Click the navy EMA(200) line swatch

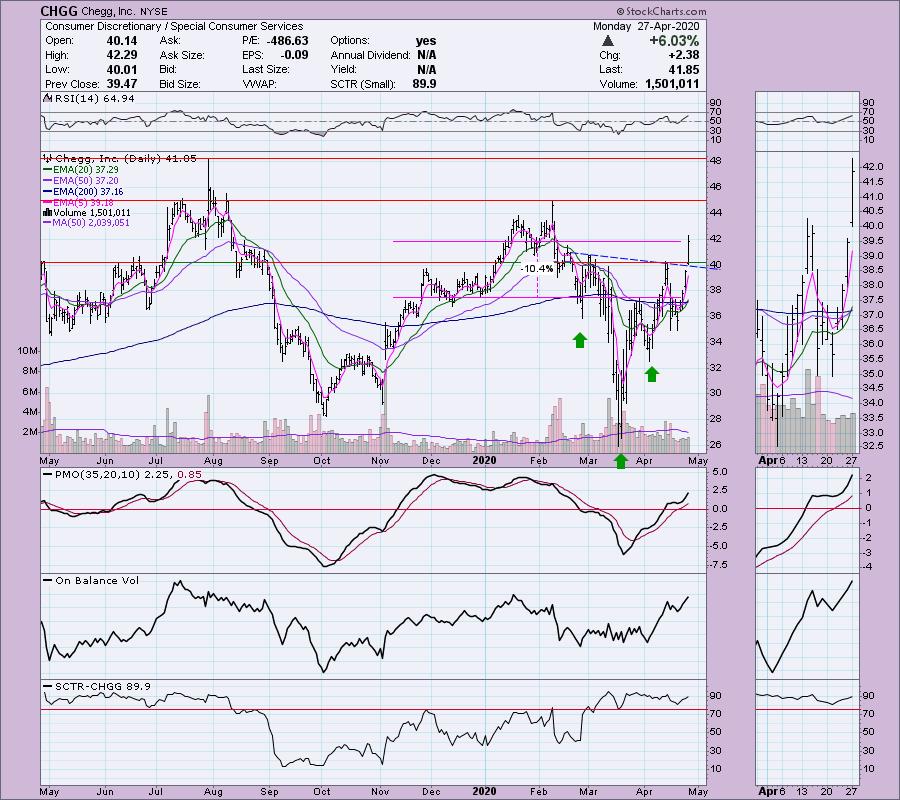(x=48, y=192)
